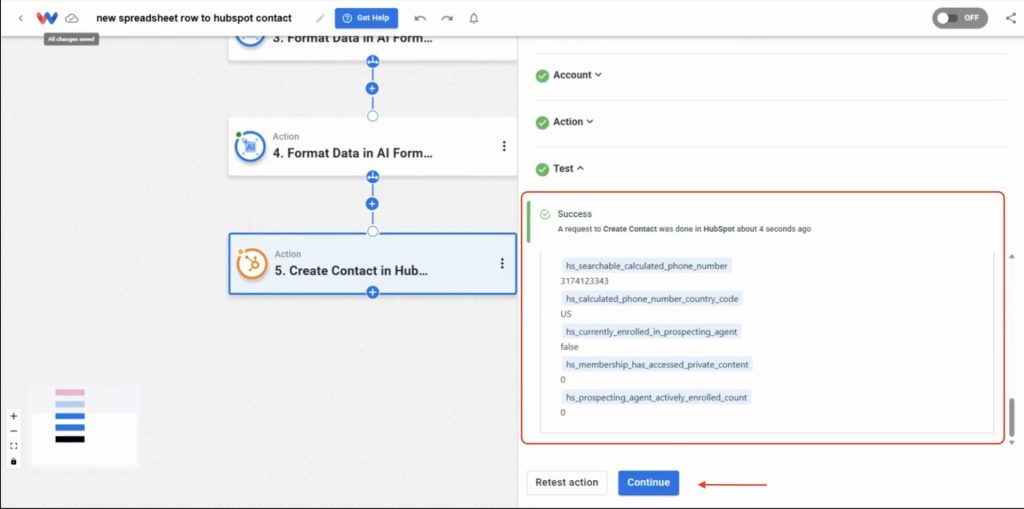Click the green check next to Action
1024x509 pixels.
(542, 123)
